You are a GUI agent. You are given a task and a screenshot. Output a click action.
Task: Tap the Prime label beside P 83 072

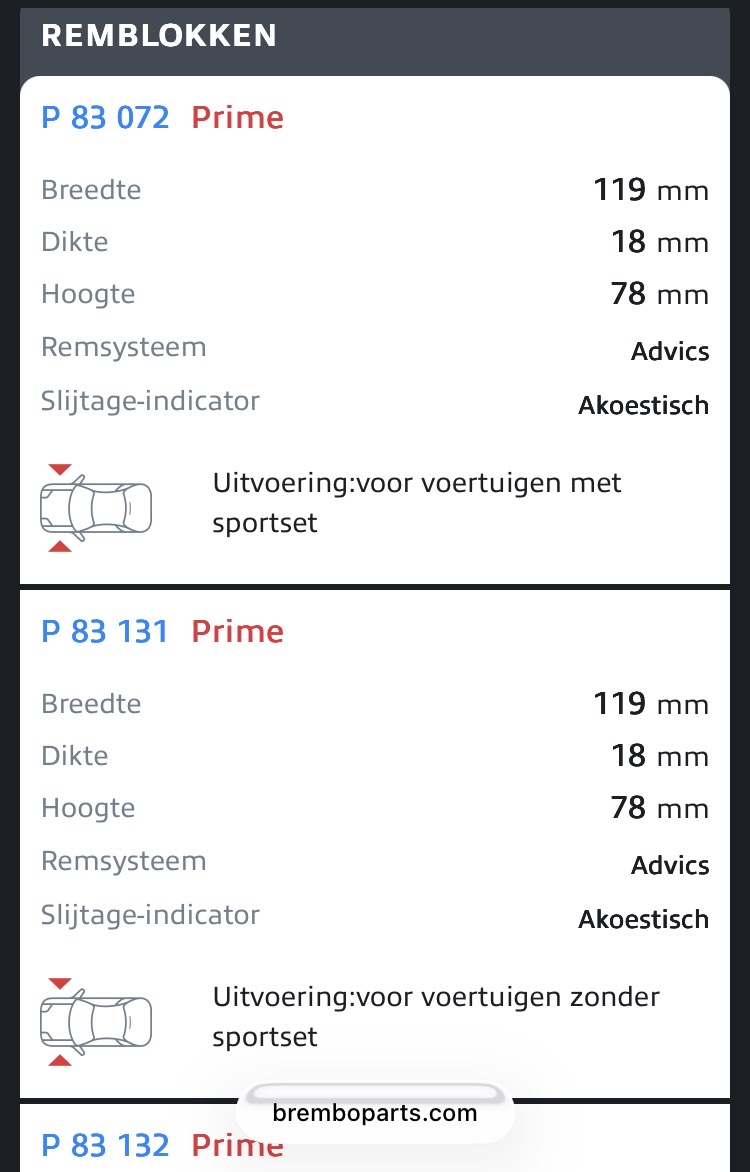[238, 118]
